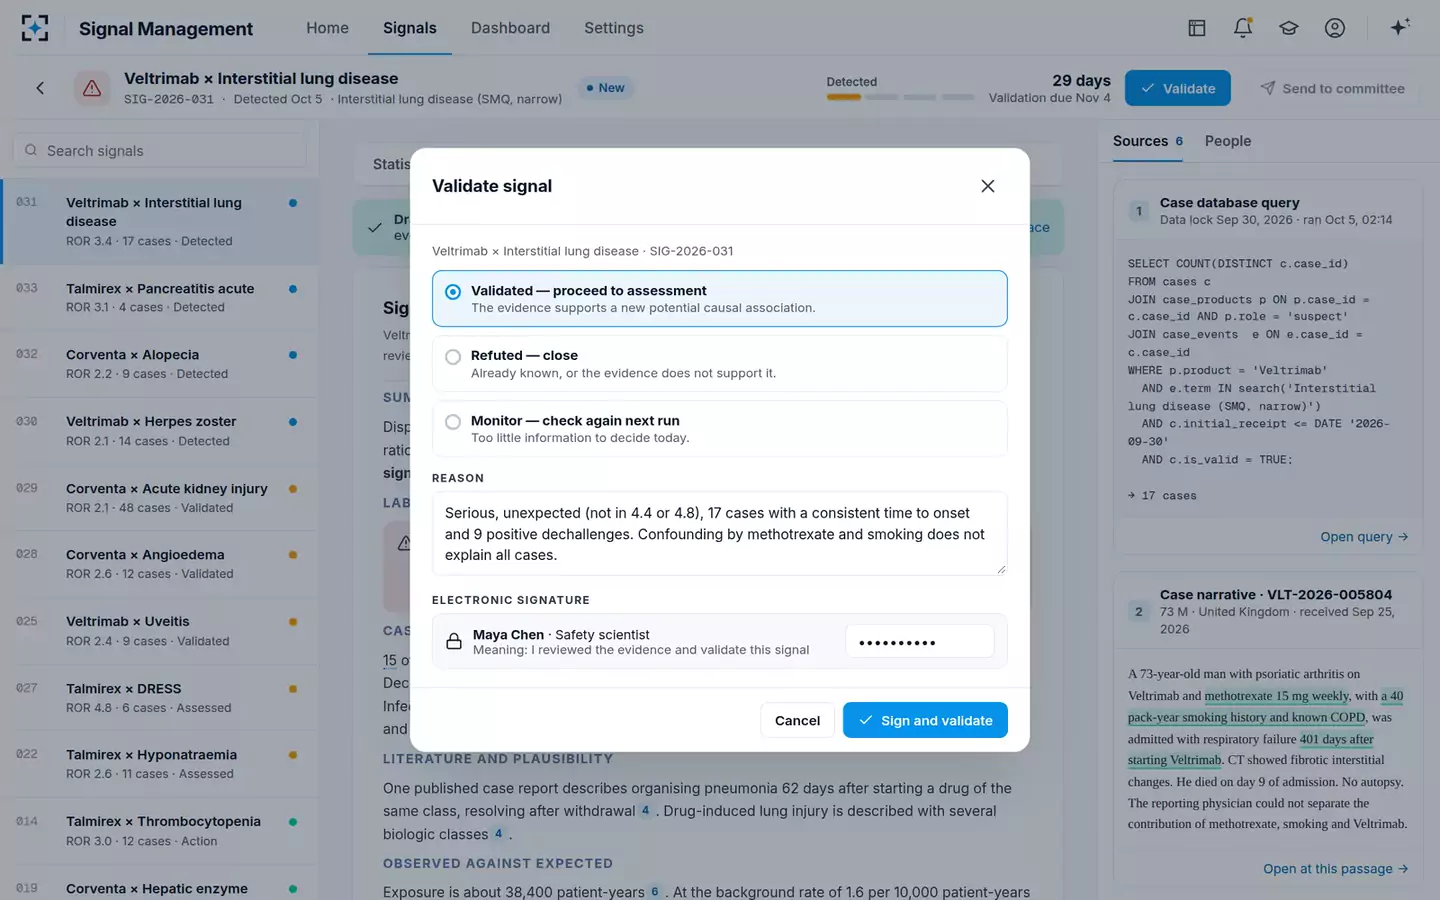Follow Open at this passage link

(1335, 869)
